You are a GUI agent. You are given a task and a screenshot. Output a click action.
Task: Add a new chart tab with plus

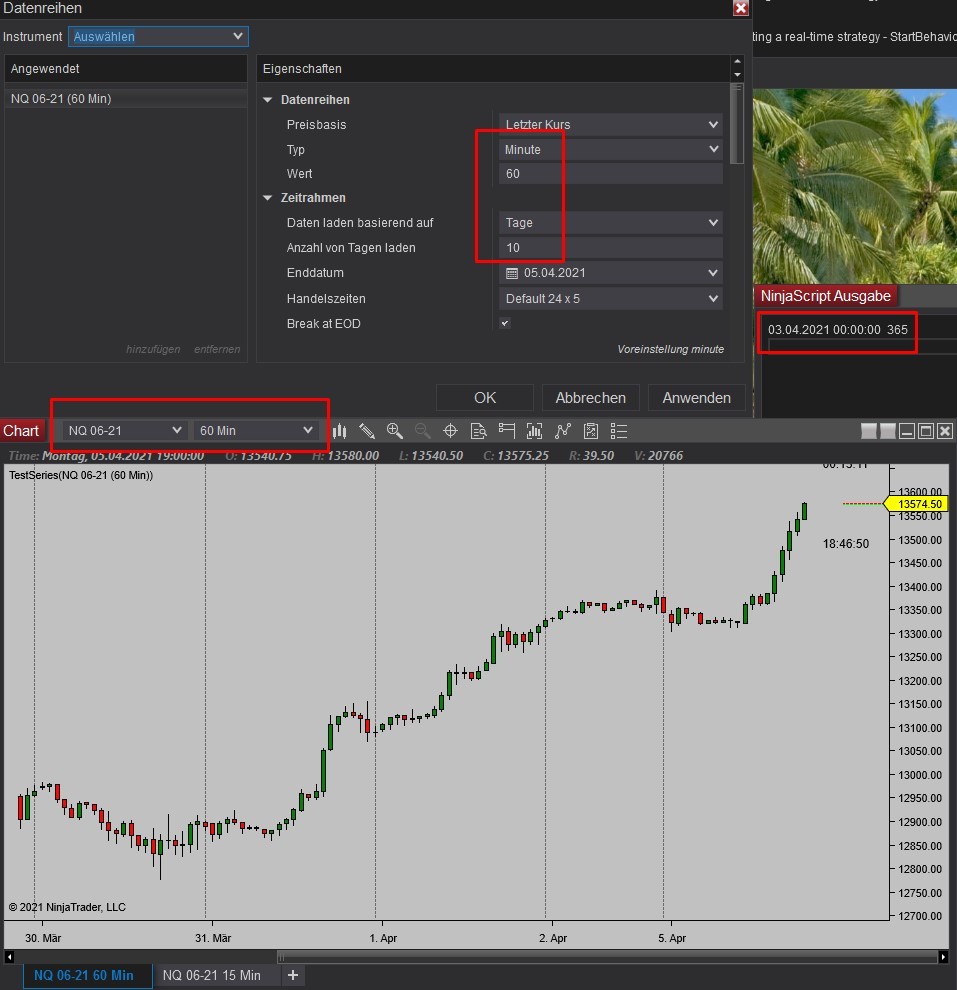click(x=293, y=975)
